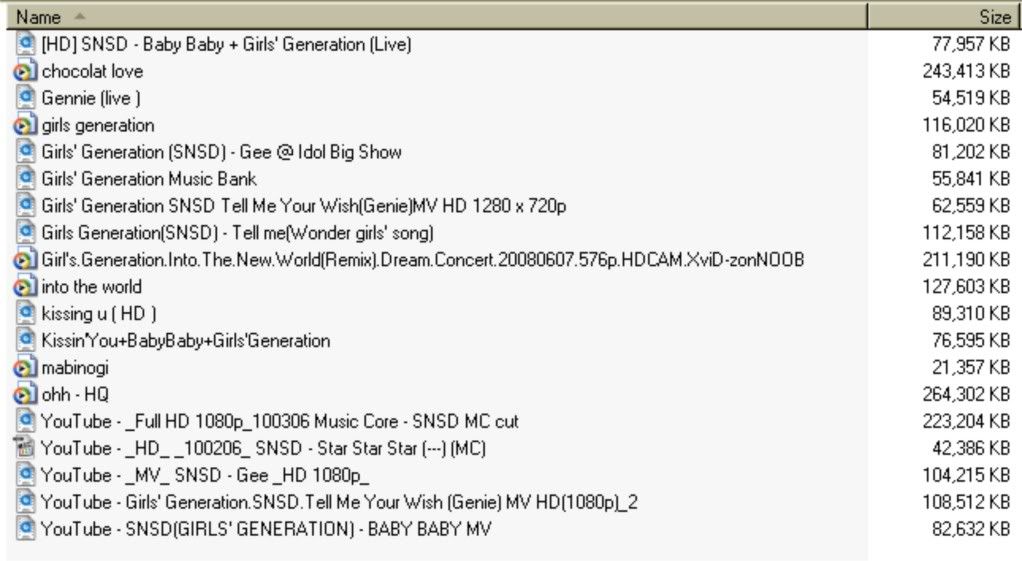Screen dimensions: 1022x561
Task: Select the file named 'ohh - HQ'
Action: 75,395
